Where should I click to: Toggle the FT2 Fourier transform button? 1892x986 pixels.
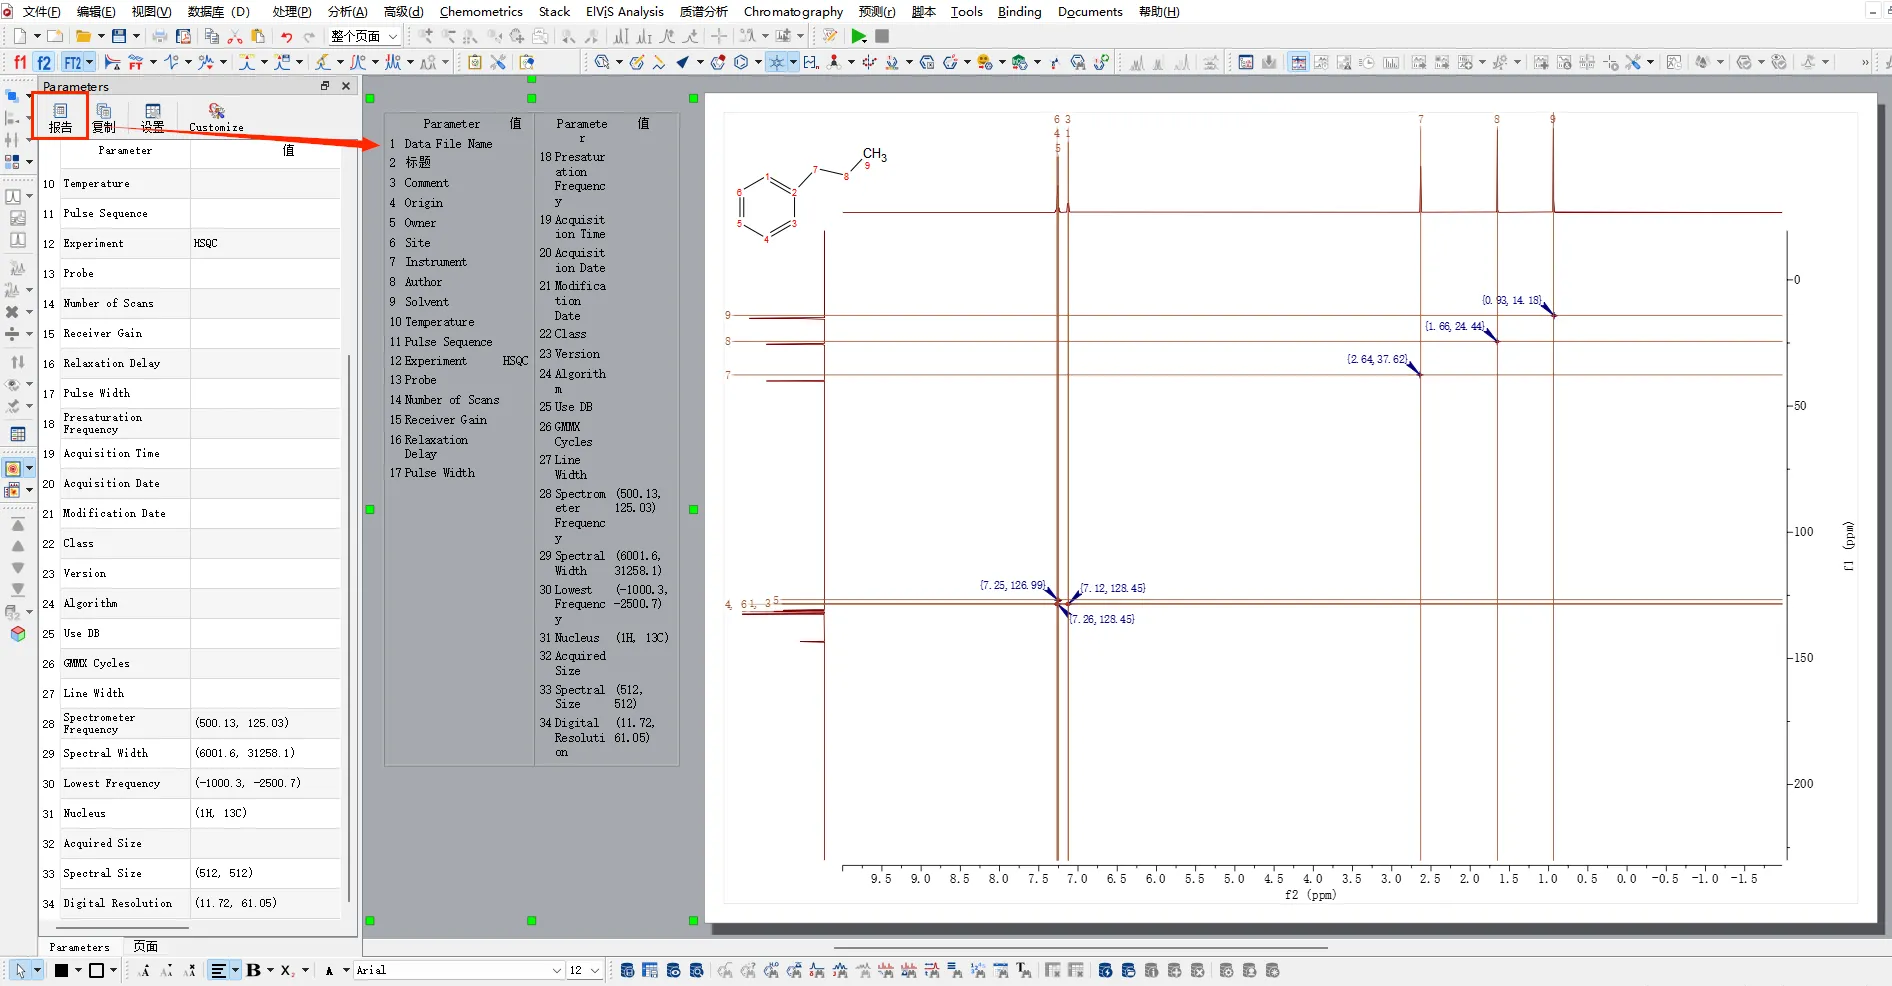point(73,62)
